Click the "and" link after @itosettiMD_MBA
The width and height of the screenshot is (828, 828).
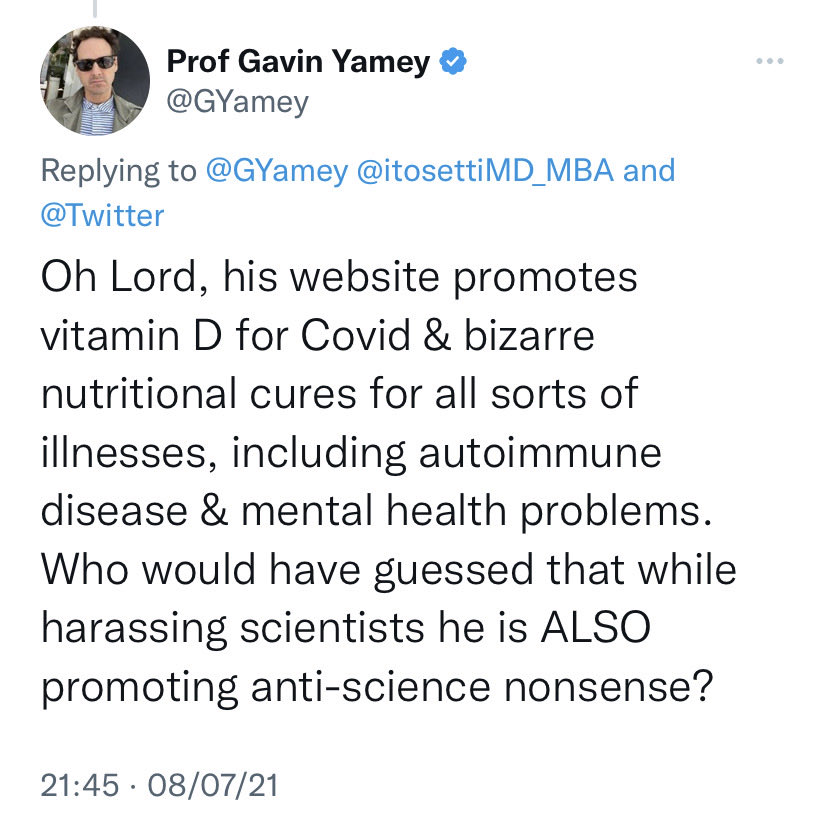click(649, 171)
